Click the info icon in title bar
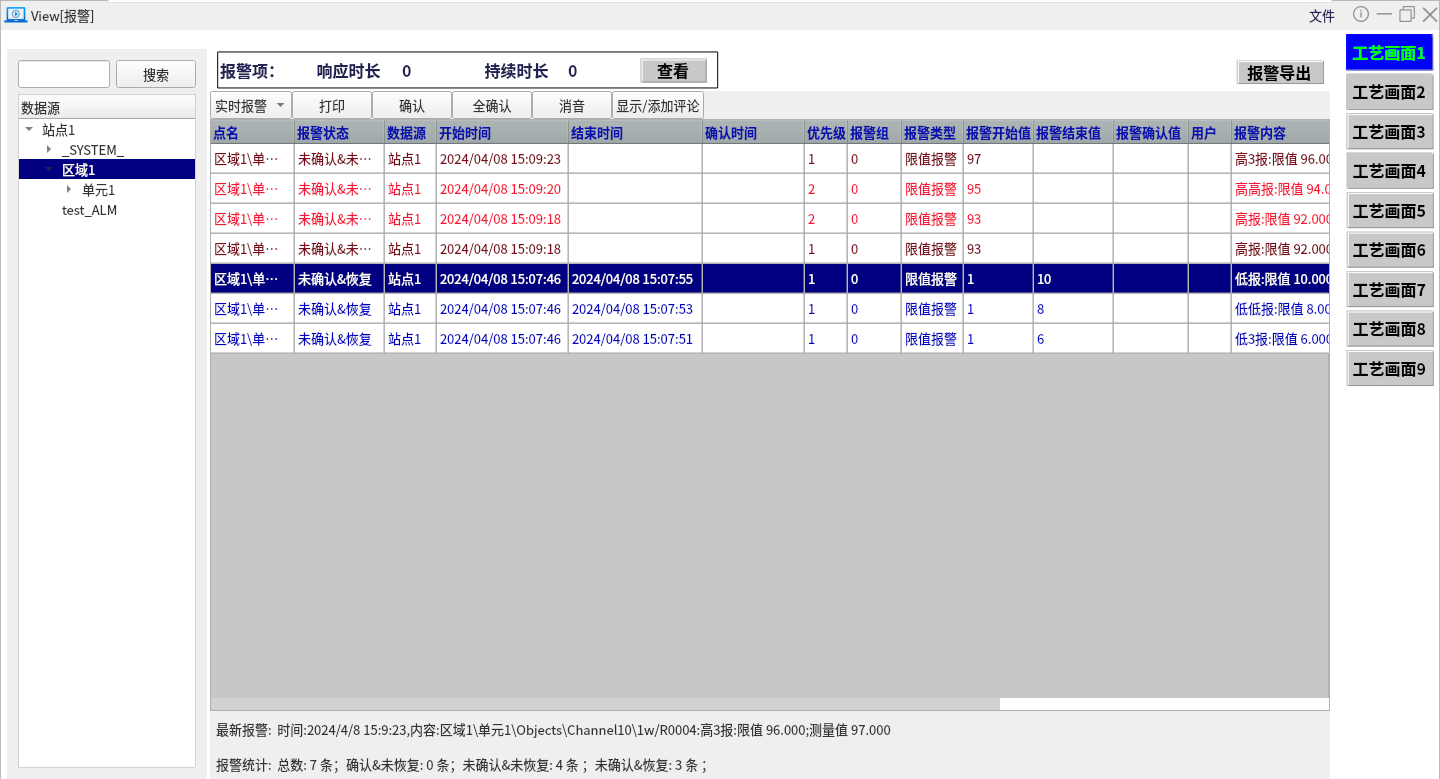The height and width of the screenshot is (779, 1440). 1361,14
